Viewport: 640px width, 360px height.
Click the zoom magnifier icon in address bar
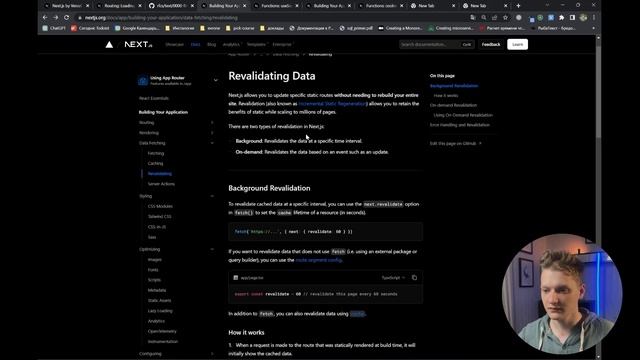click(x=484, y=18)
